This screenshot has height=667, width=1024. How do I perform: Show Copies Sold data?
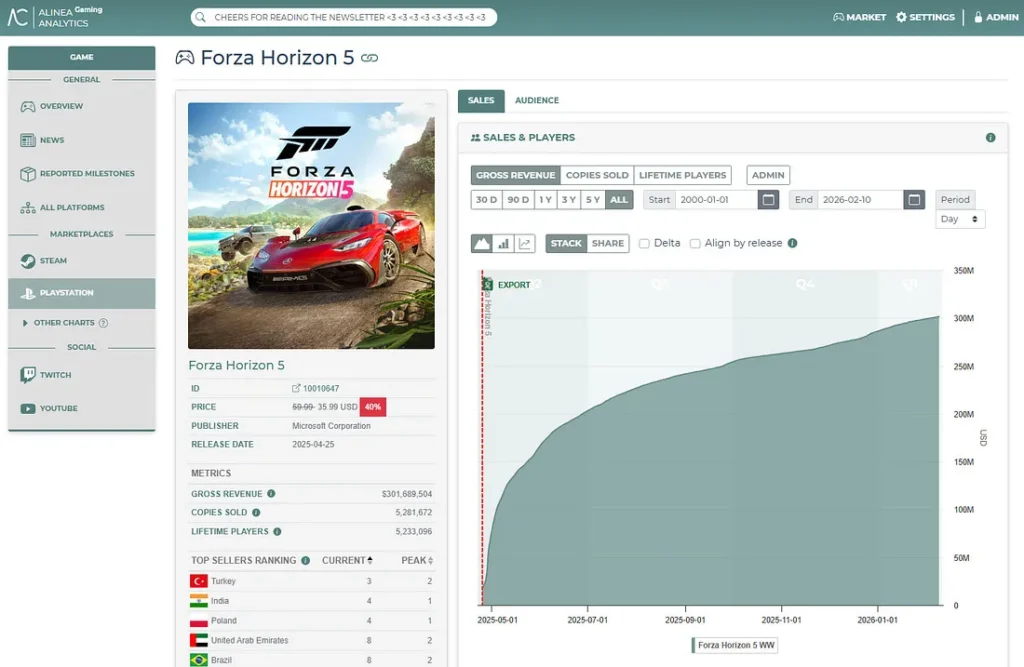click(x=597, y=175)
